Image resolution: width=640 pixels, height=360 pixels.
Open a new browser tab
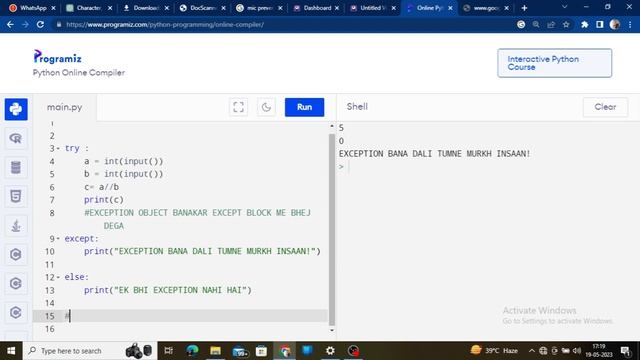[x=524, y=8]
